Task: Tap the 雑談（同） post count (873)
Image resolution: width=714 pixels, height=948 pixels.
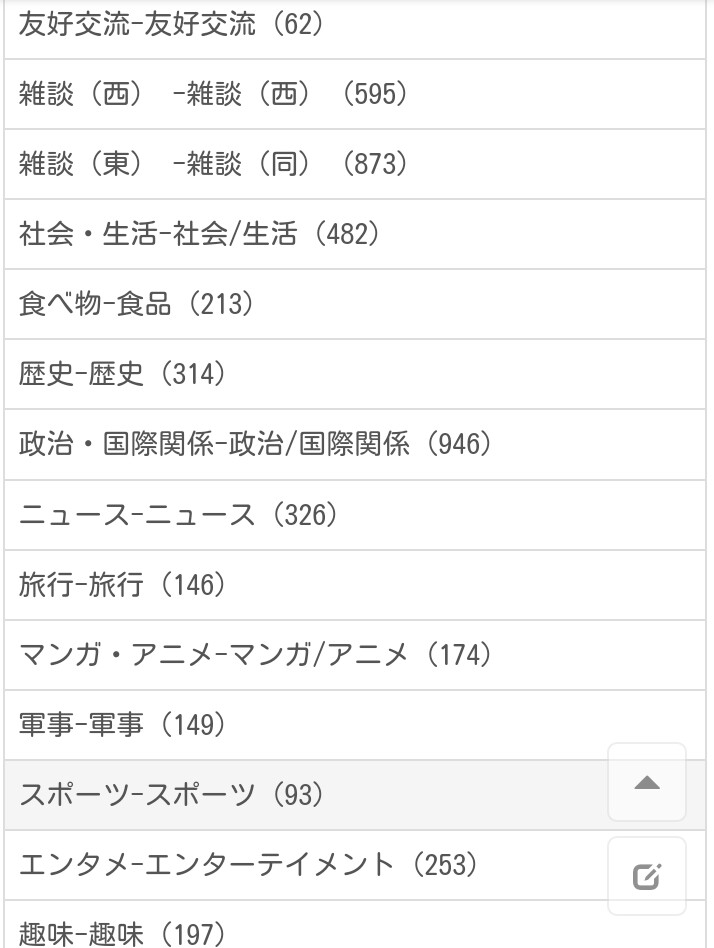Action: click(375, 164)
